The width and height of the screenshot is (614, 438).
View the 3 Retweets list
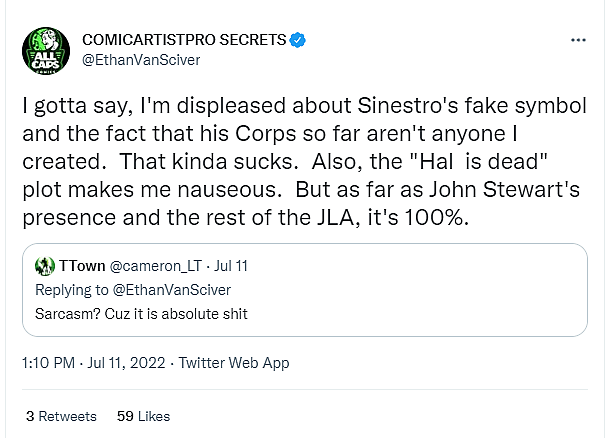tap(61, 415)
